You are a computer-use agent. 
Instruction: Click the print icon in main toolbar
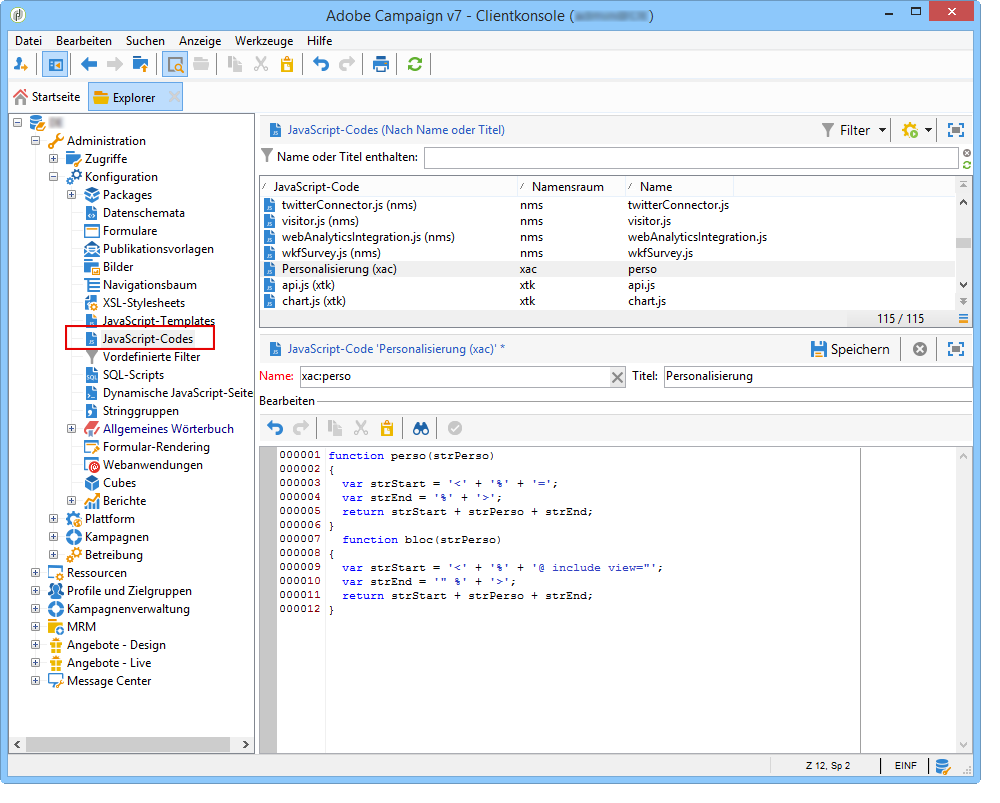(x=380, y=65)
